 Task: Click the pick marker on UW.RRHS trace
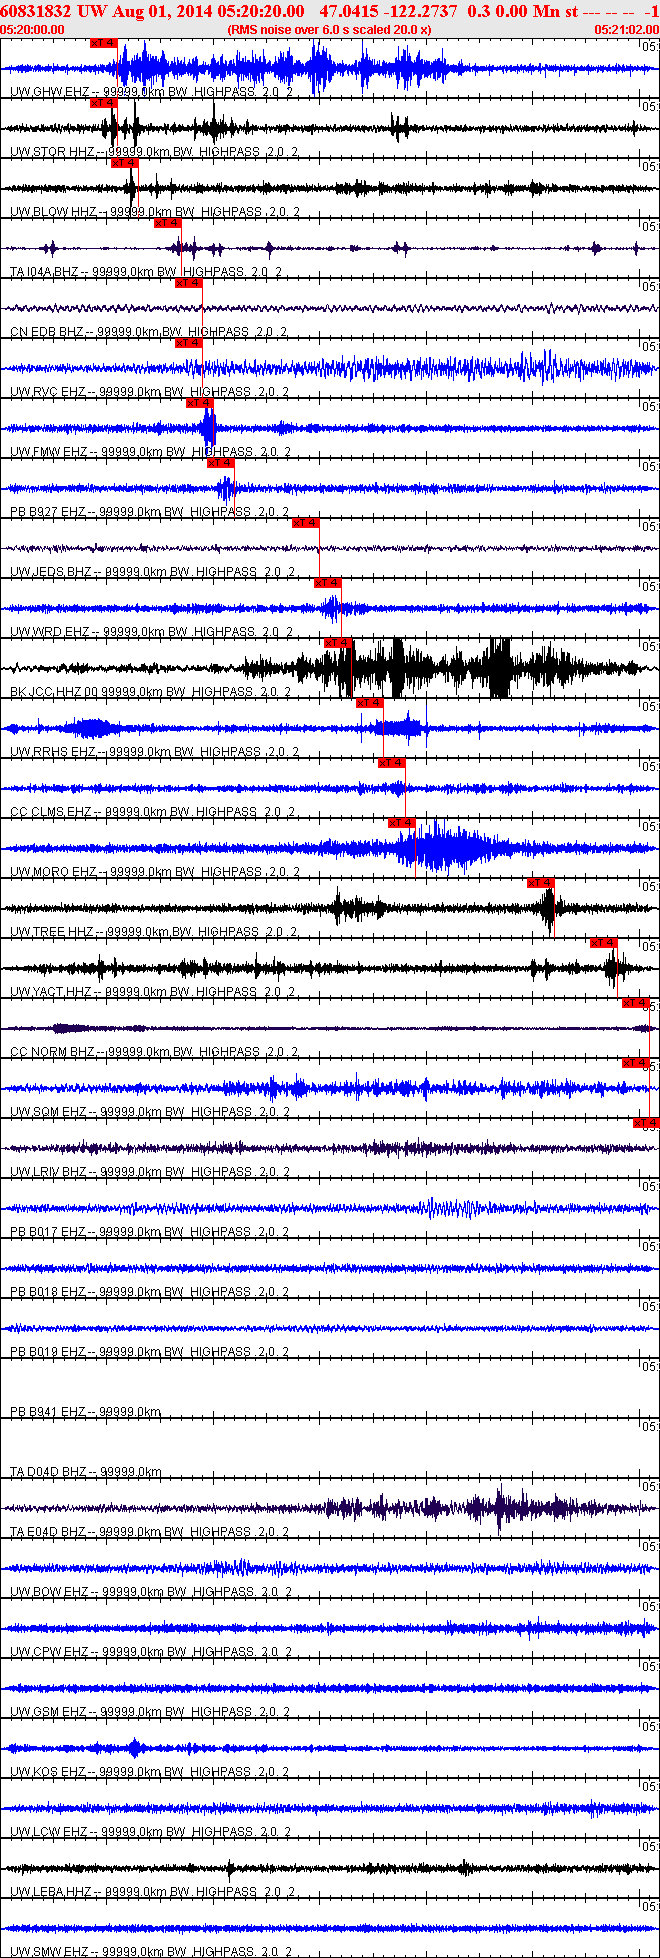(x=369, y=703)
